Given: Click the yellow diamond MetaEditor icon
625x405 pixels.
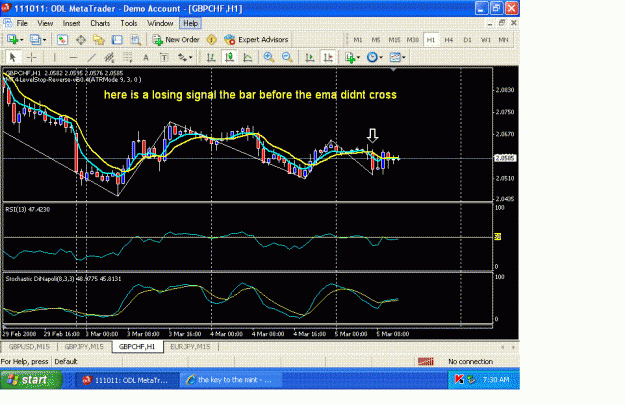Looking at the screenshot, I should click(212, 39).
